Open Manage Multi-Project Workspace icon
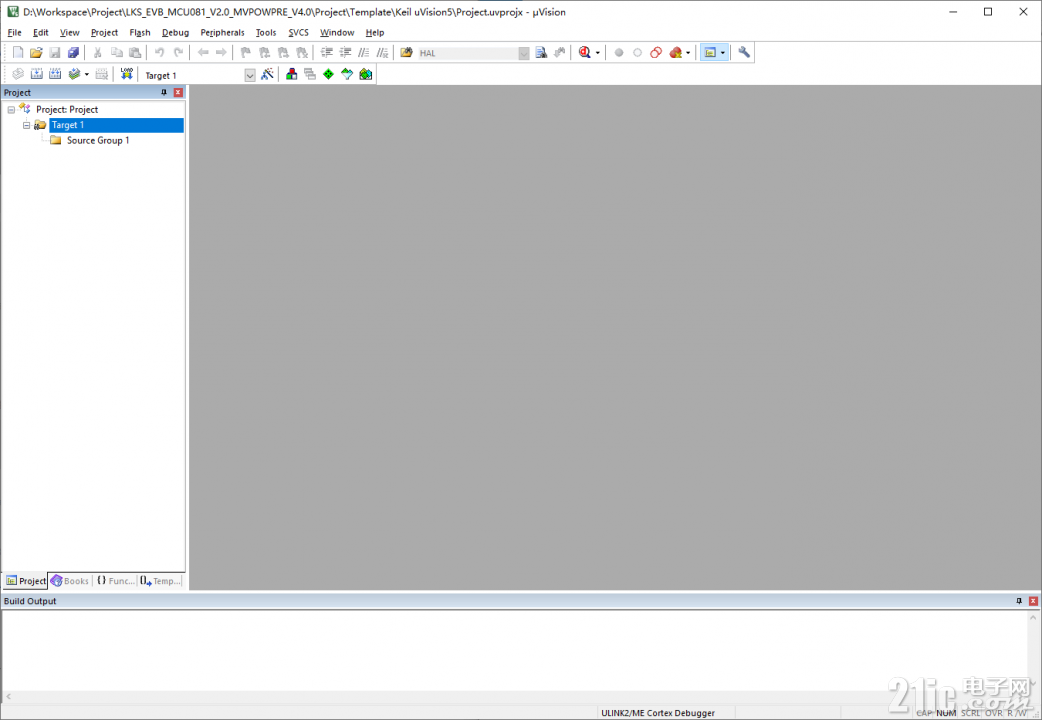 pos(310,74)
